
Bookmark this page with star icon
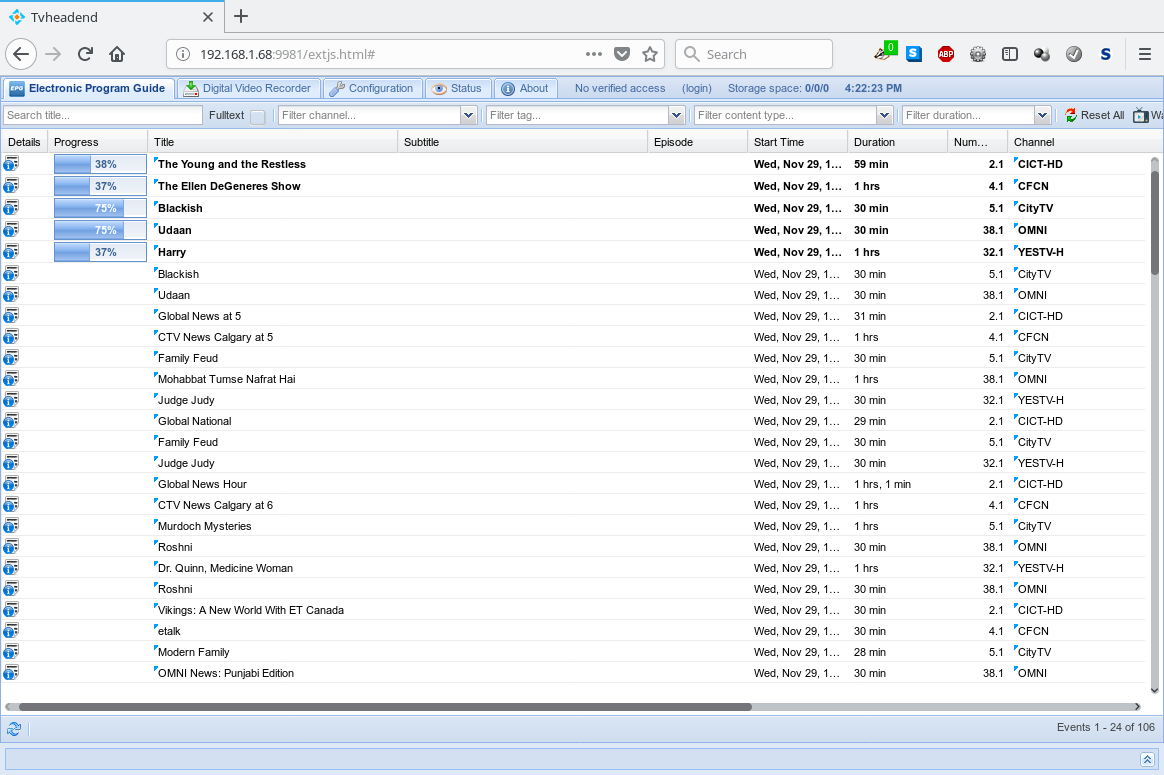pyautogui.click(x=650, y=54)
